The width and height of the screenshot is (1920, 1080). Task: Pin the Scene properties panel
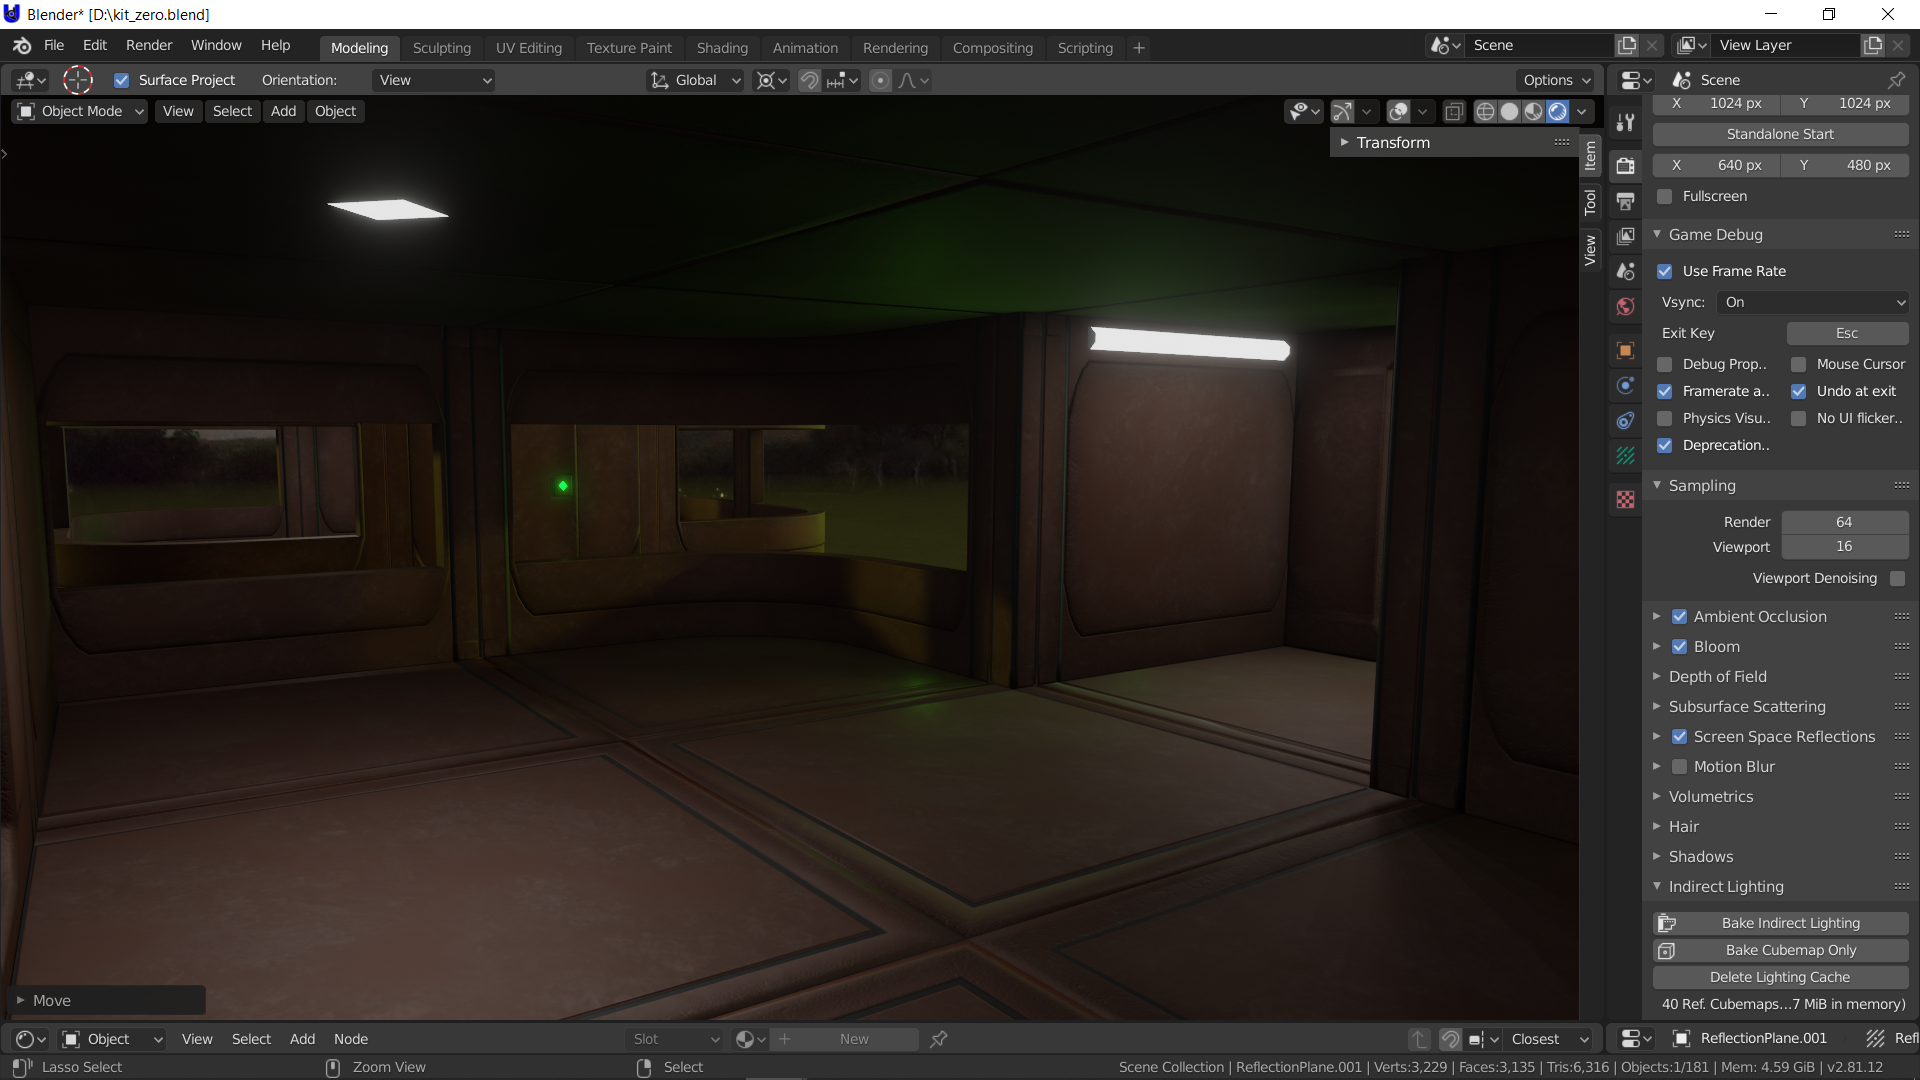[1896, 80]
